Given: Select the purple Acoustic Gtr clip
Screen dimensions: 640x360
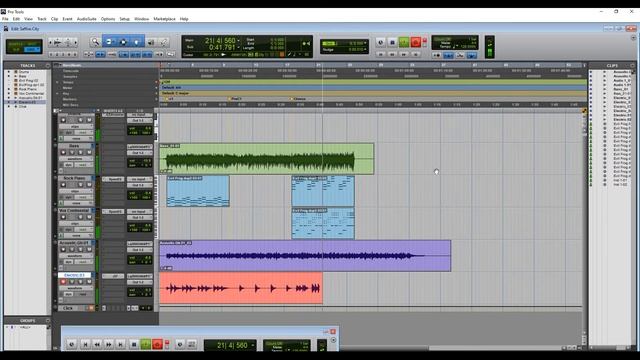Looking at the screenshot, I should click(305, 256).
